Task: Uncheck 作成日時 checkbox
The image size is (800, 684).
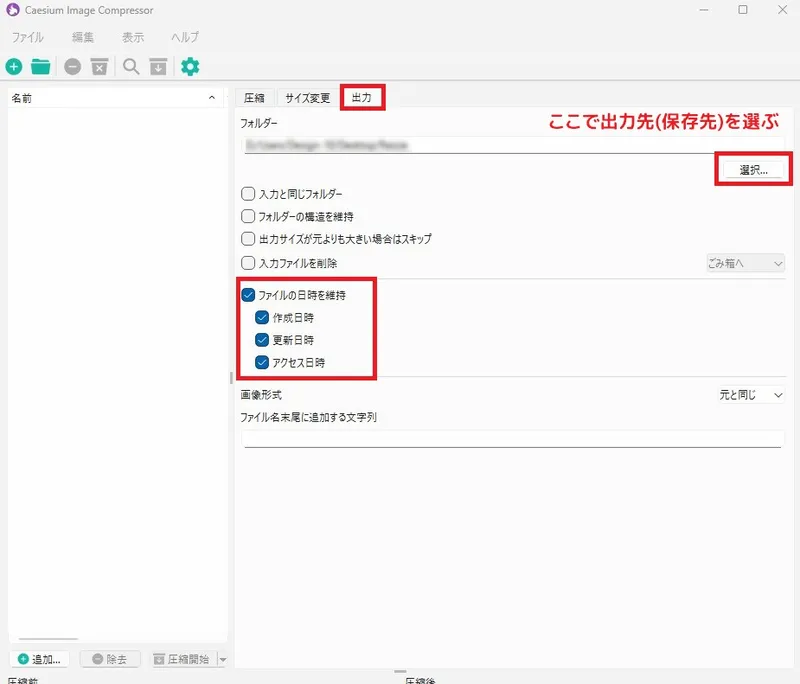Action: click(x=262, y=317)
